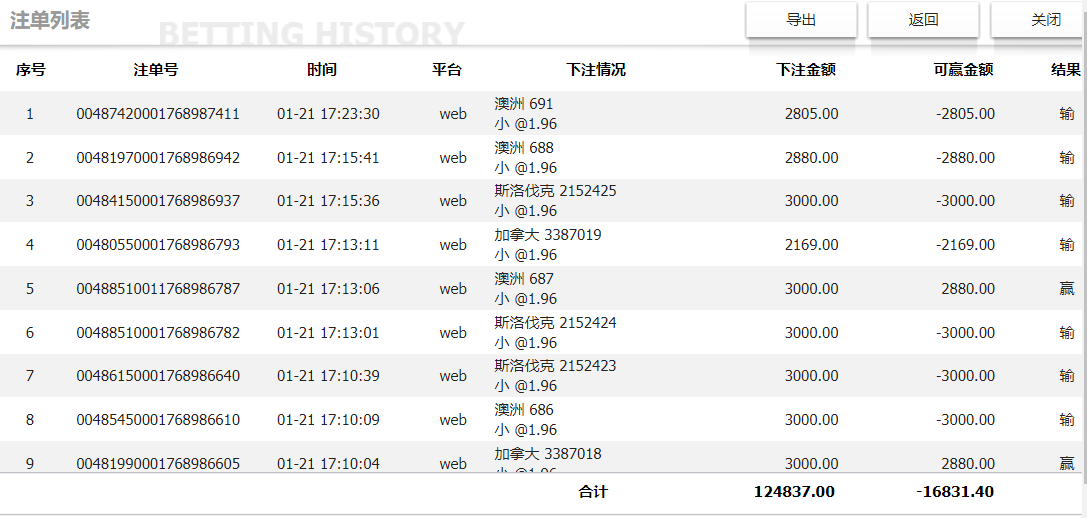Click the 可赢金额 column header
The height and width of the screenshot is (518, 1087).
tap(963, 70)
